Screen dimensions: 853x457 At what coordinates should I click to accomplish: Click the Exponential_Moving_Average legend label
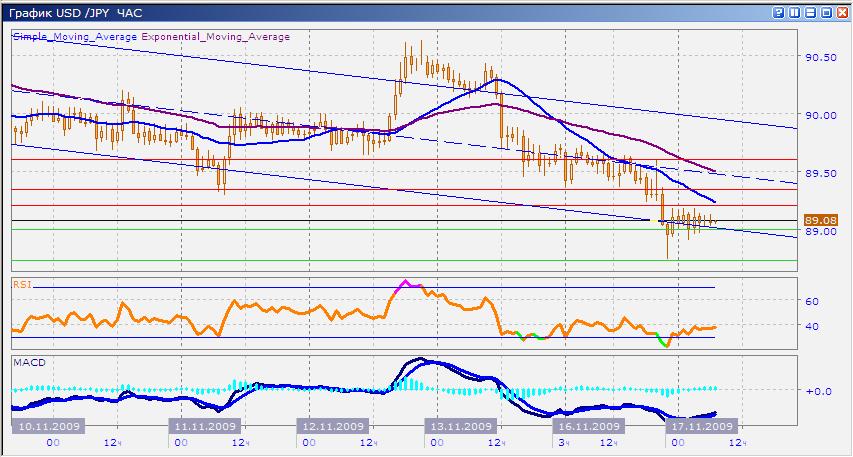[215, 36]
